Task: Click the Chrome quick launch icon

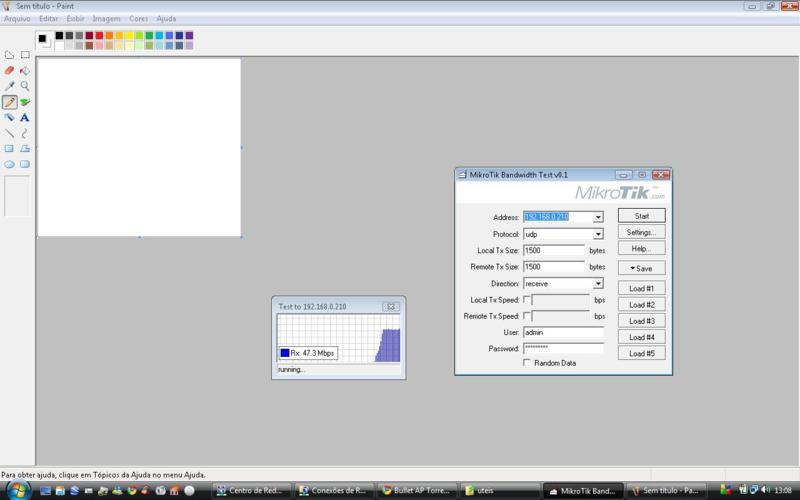Action: pos(132,490)
